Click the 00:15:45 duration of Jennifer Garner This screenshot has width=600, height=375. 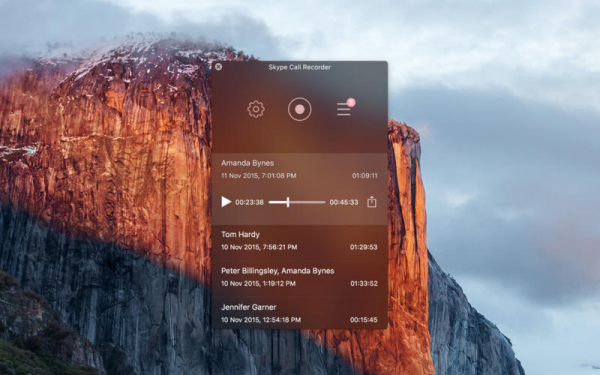pyautogui.click(x=364, y=320)
